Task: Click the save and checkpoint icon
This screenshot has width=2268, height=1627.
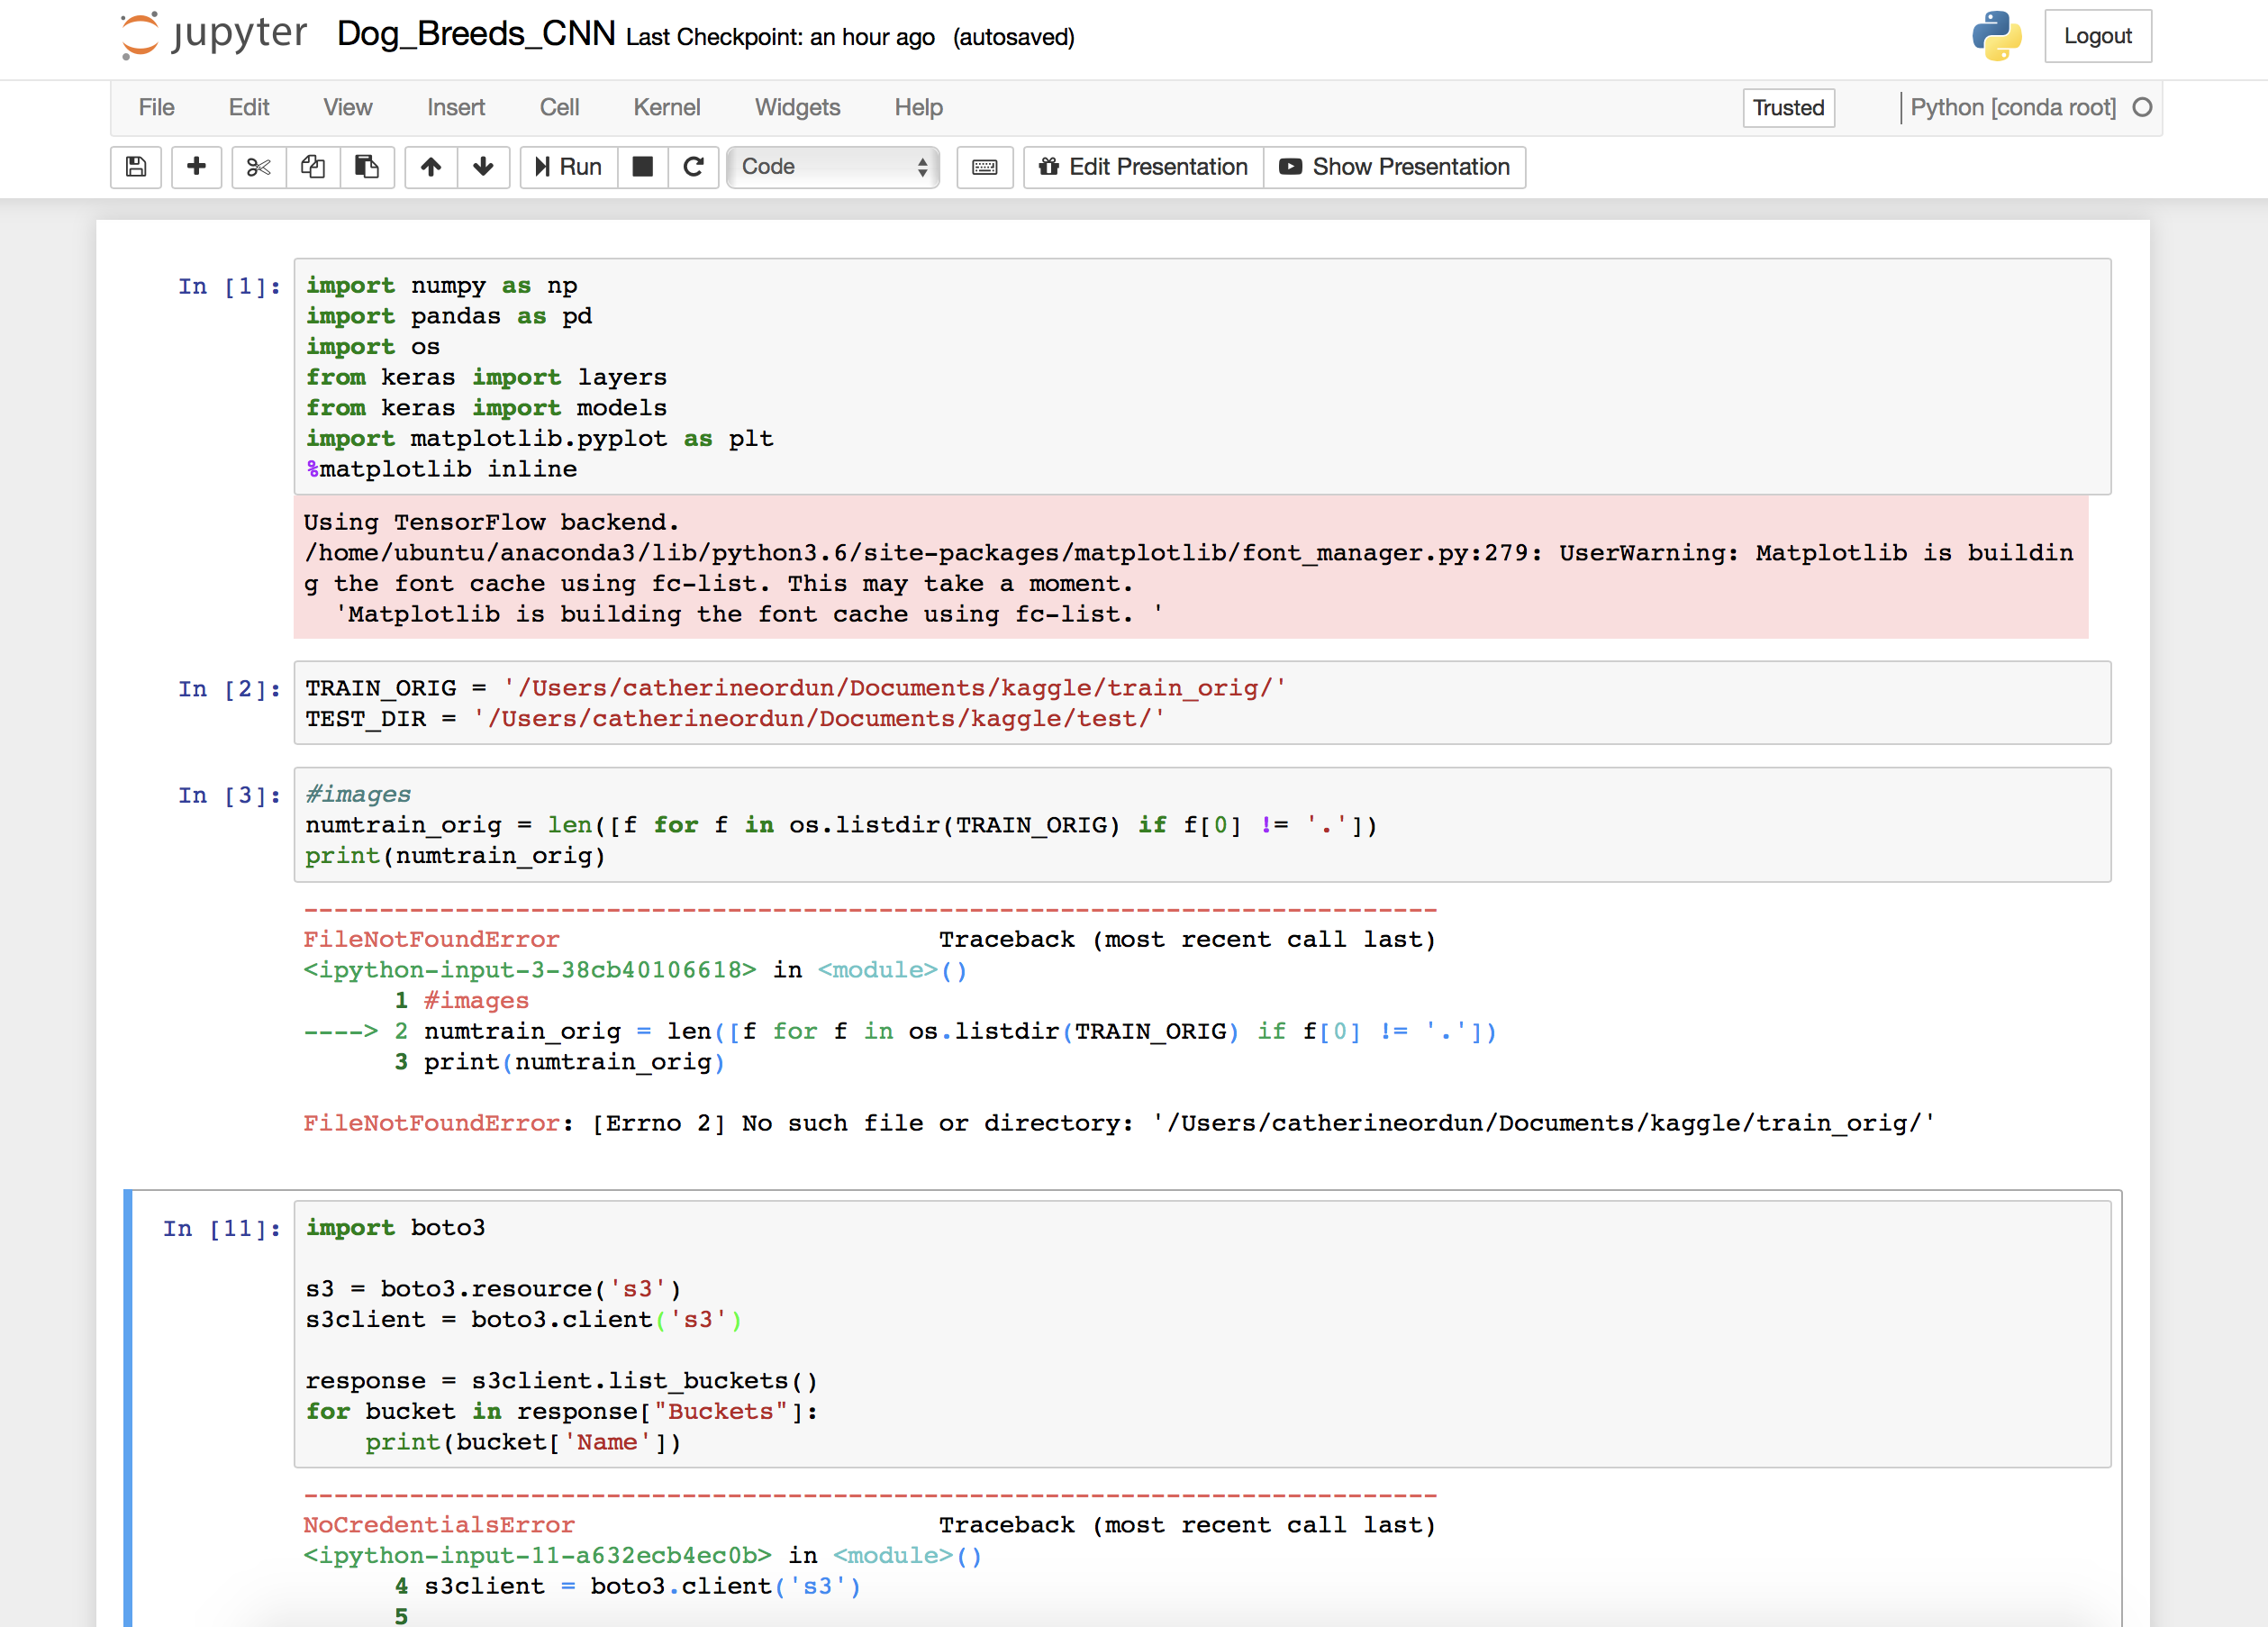Action: 136,167
